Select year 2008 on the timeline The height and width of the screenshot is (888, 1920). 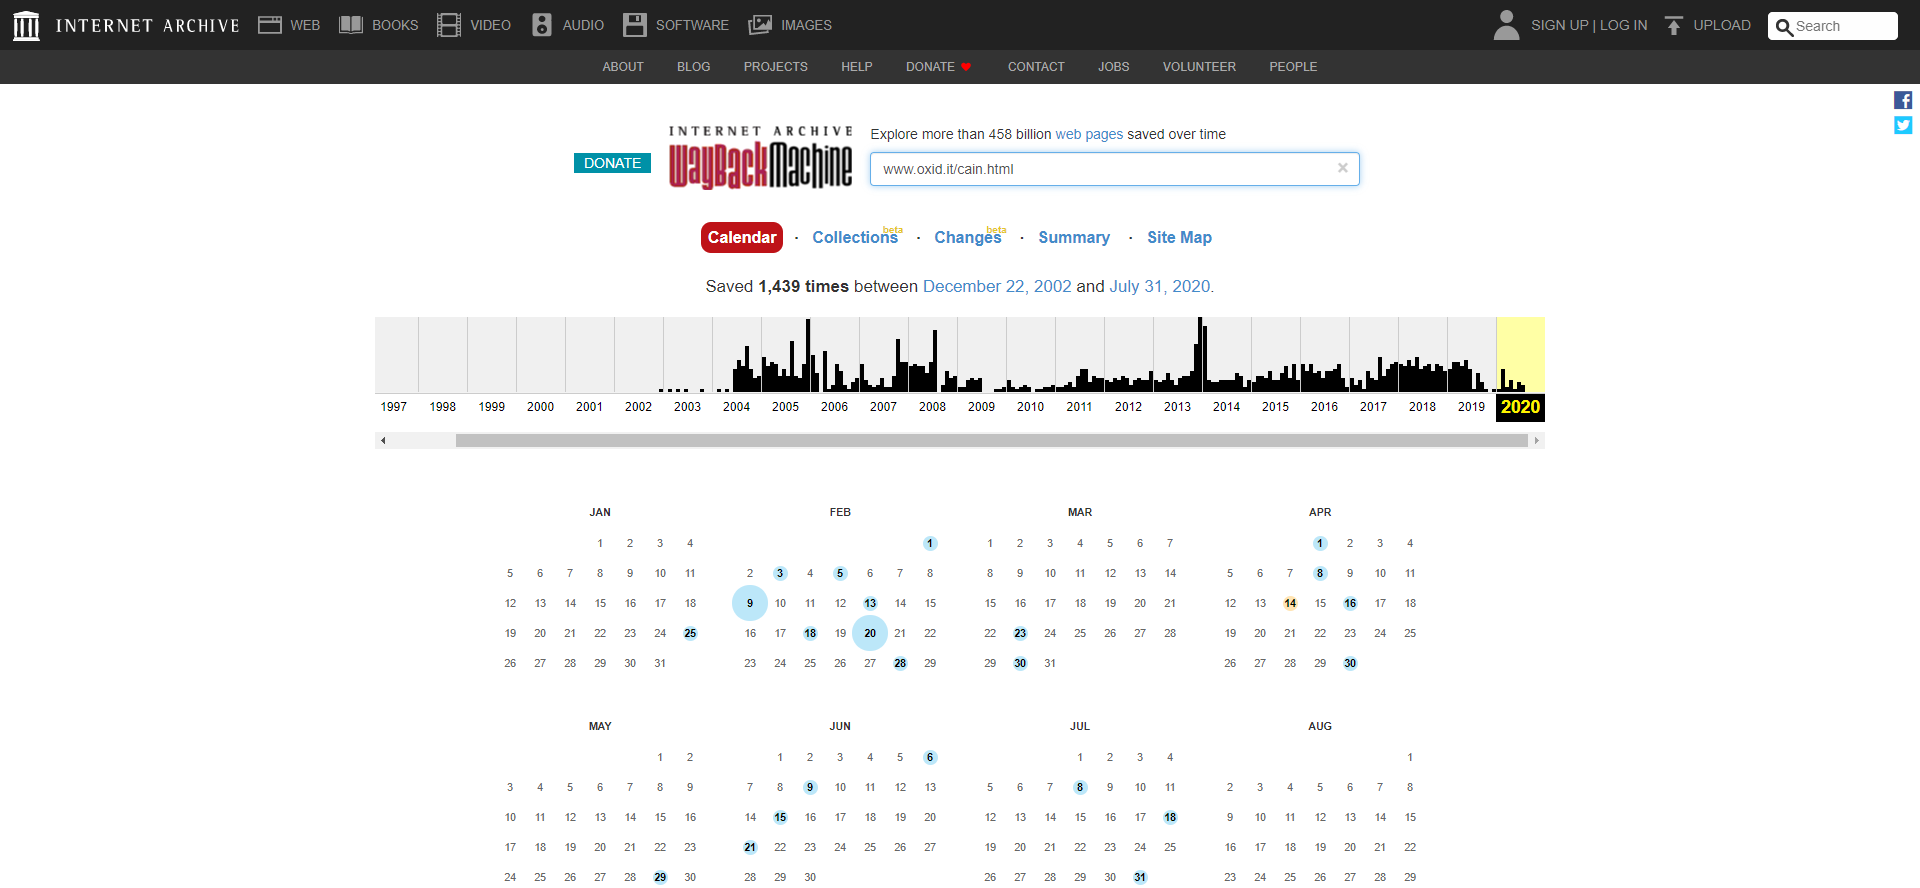932,407
